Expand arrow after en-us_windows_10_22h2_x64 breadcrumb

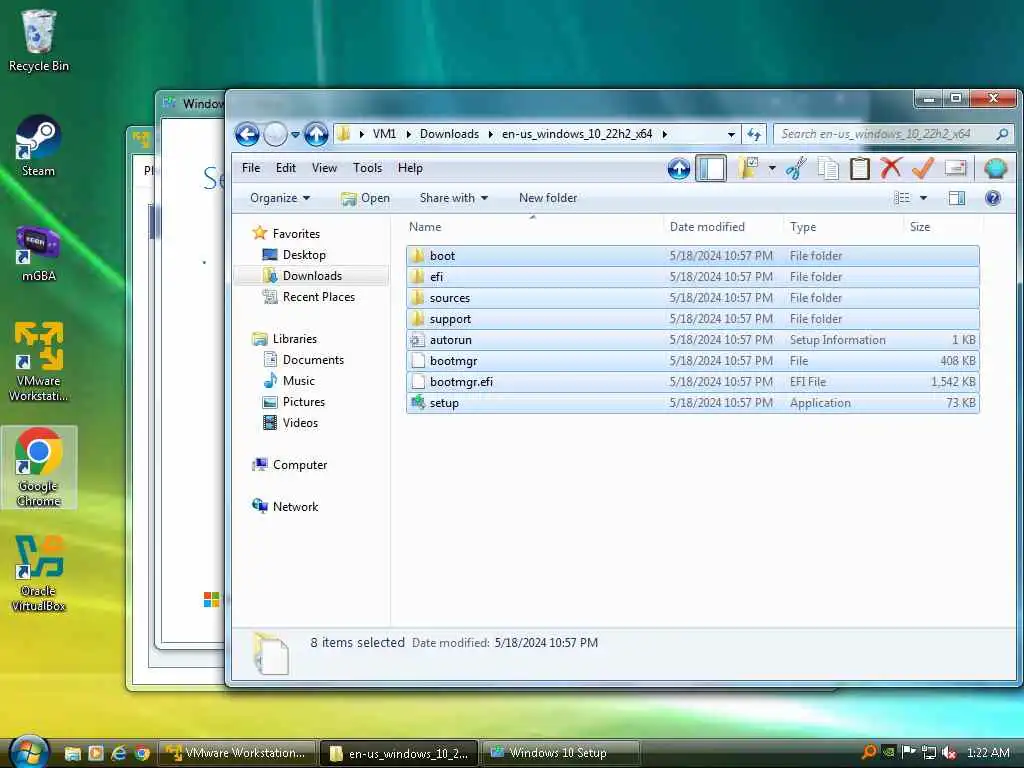pos(665,134)
